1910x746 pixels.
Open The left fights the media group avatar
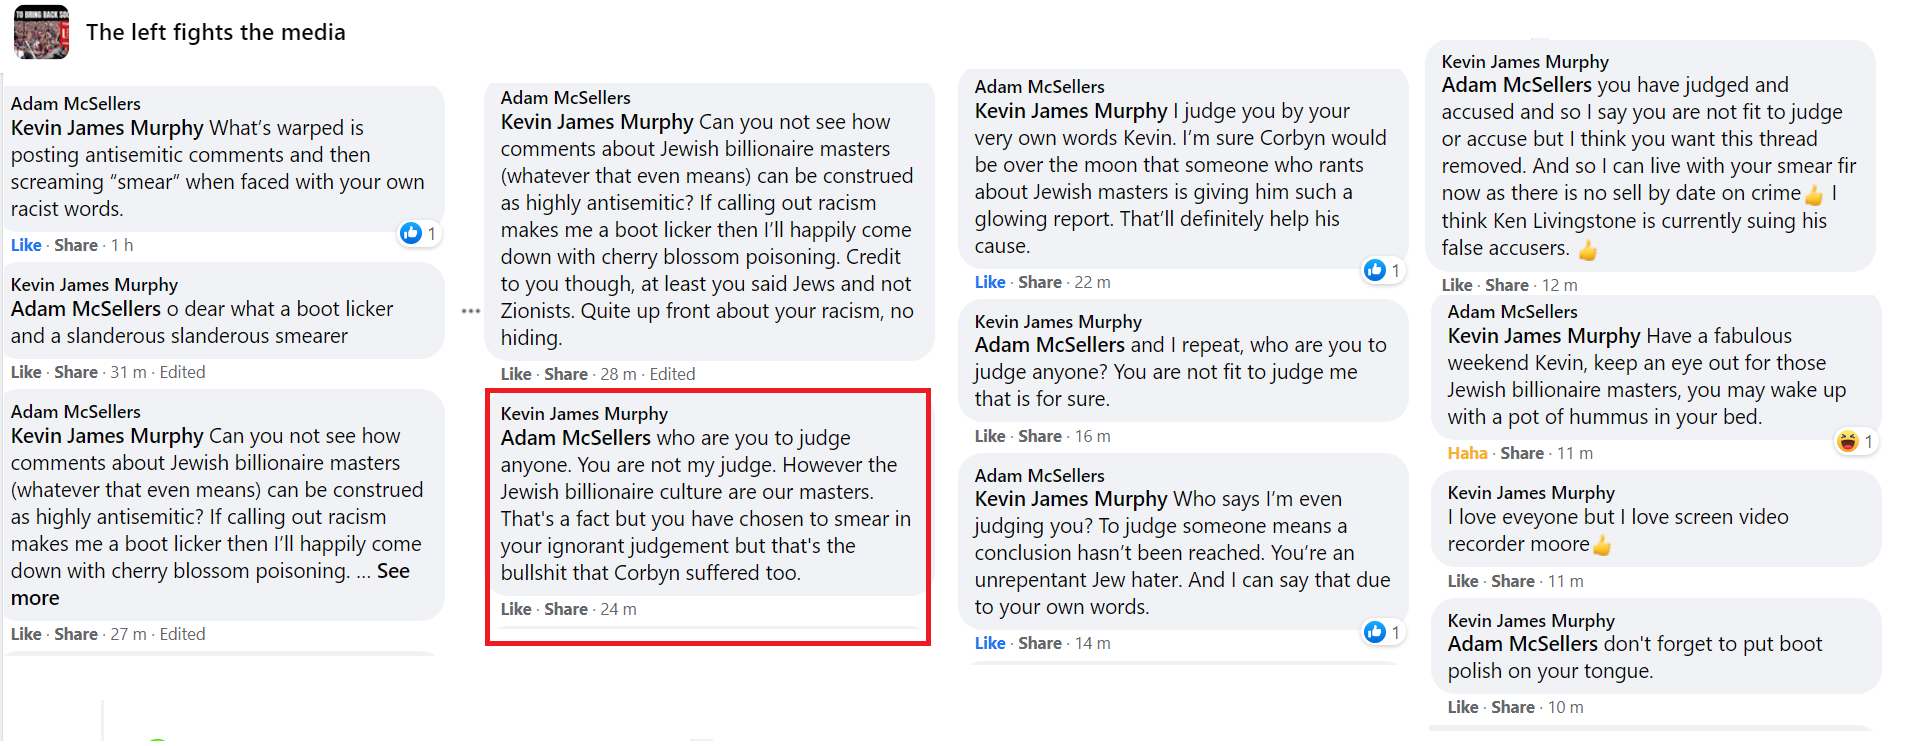click(41, 32)
